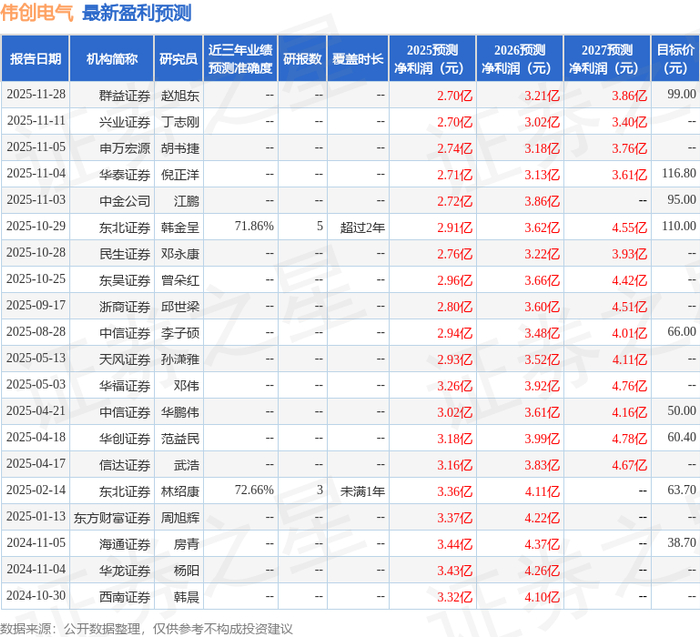Image resolution: width=700 pixels, height=637 pixels.
Task: Click the 研报数 column header
Action: [303, 58]
